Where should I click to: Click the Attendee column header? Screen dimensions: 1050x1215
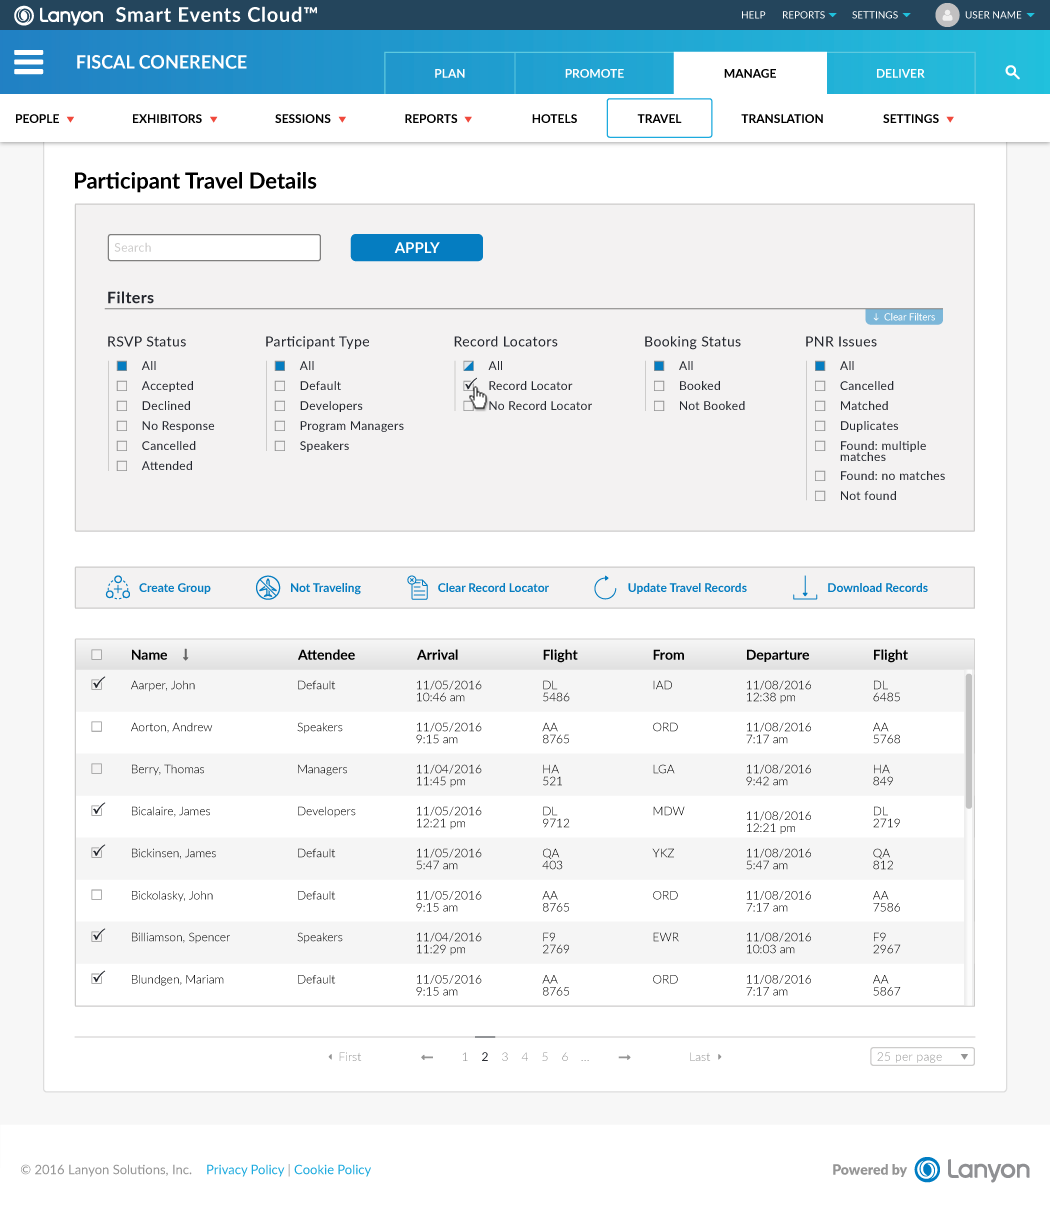pyautogui.click(x=326, y=655)
